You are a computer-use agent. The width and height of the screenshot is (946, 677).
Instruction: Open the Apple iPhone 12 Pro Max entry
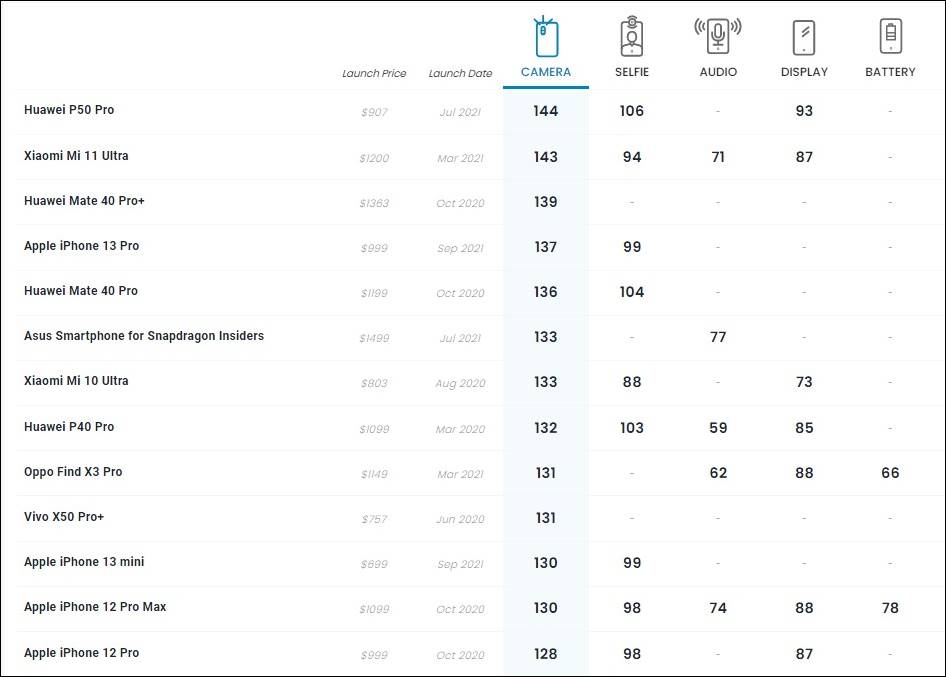95,607
